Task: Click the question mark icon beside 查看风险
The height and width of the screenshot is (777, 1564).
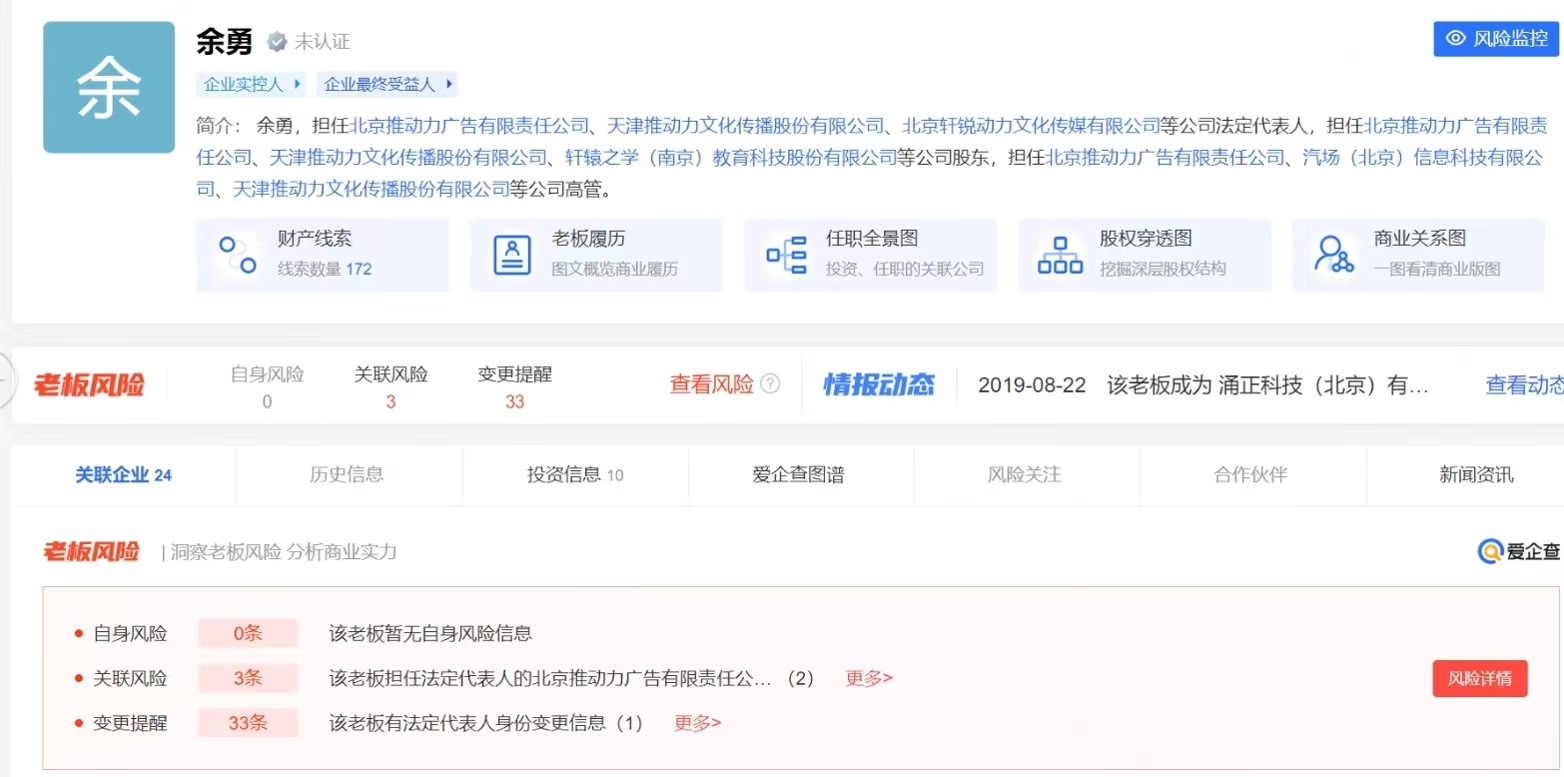Action: click(770, 384)
